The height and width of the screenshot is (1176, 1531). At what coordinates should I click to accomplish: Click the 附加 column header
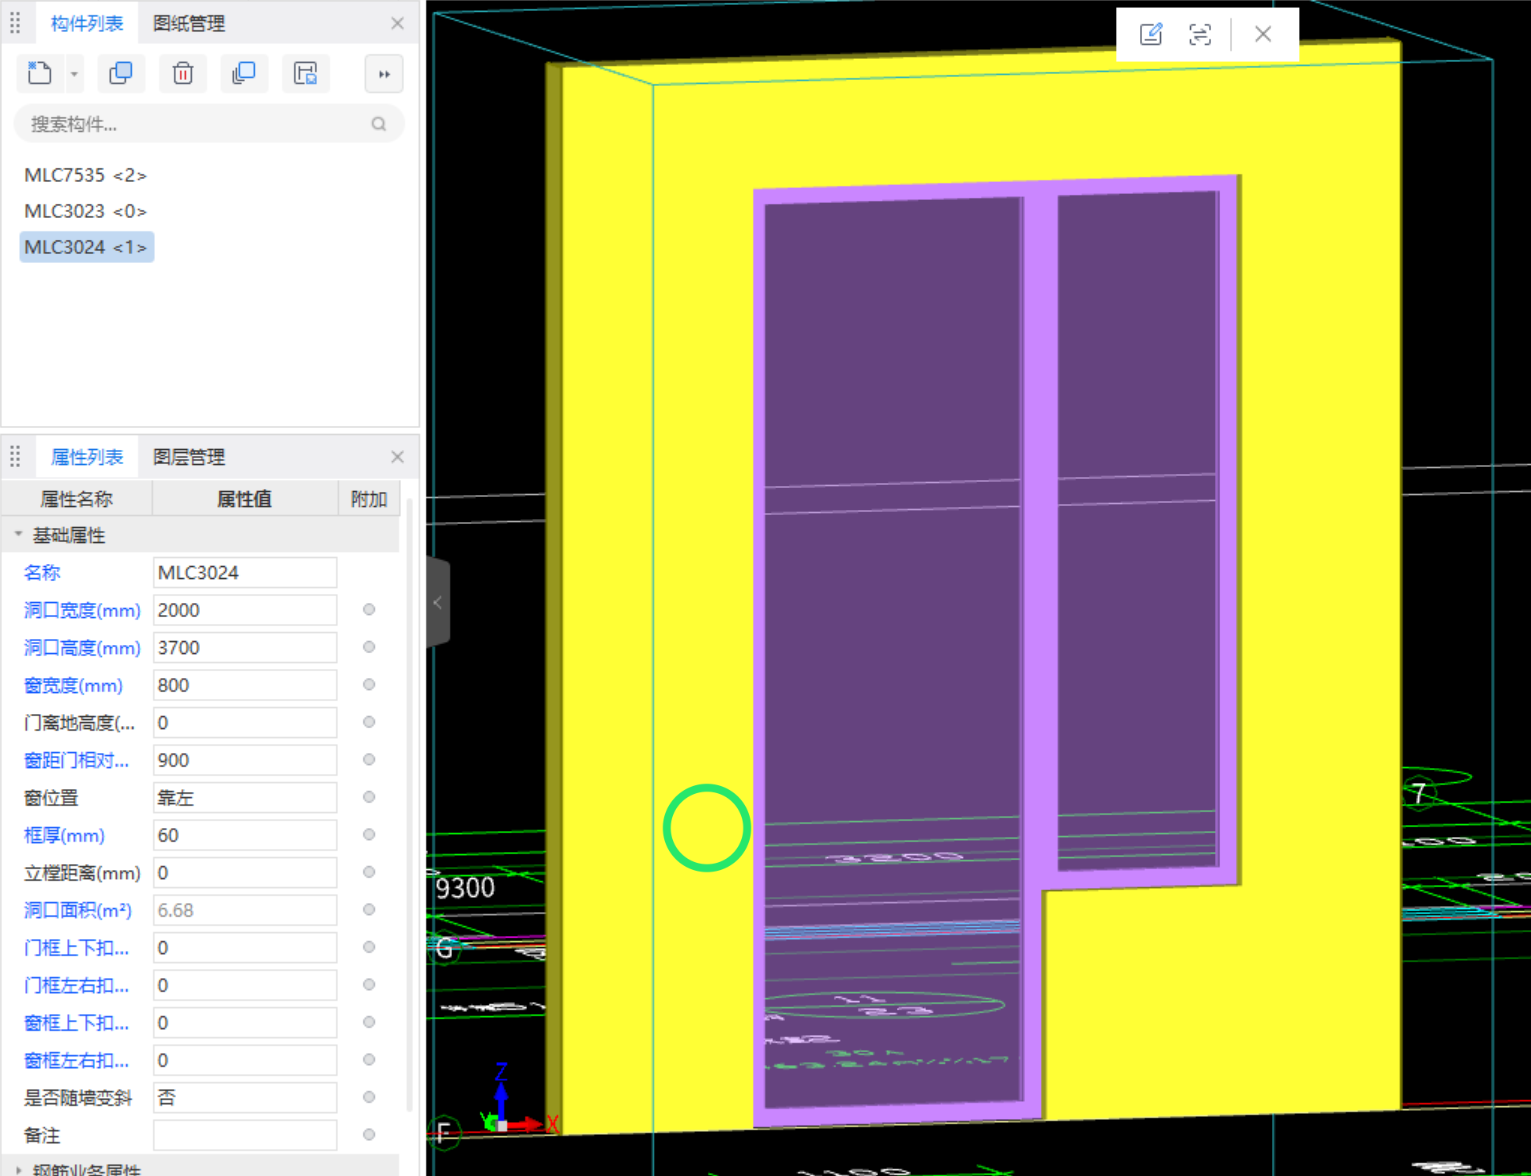pos(369,499)
